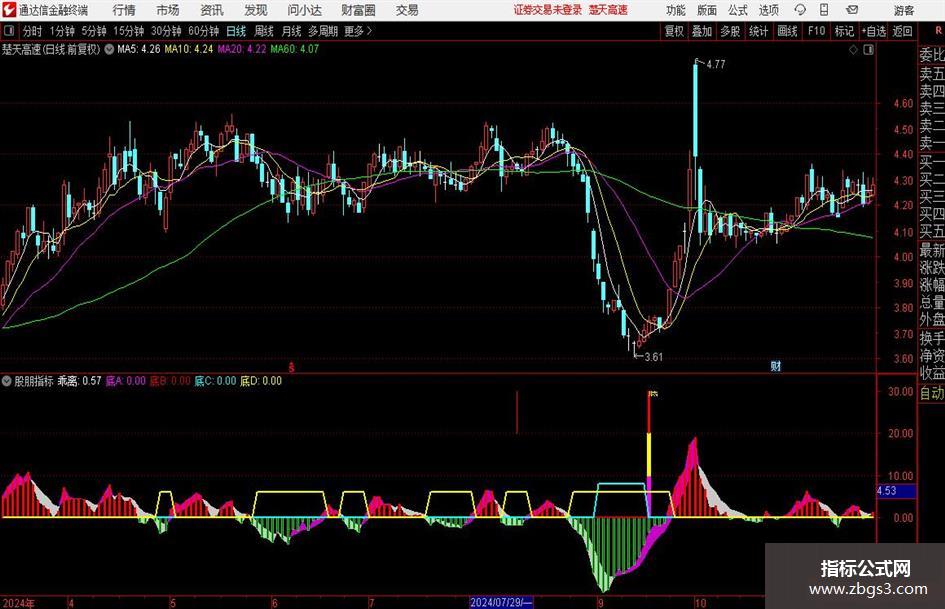Open the 选项 menu
945x609 pixels.
click(769, 10)
